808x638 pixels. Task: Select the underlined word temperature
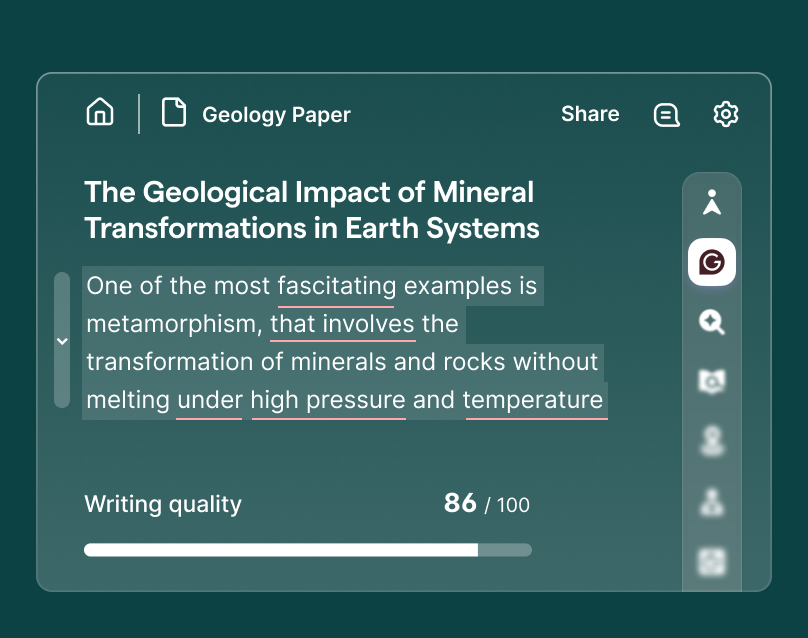pyautogui.click(x=536, y=400)
